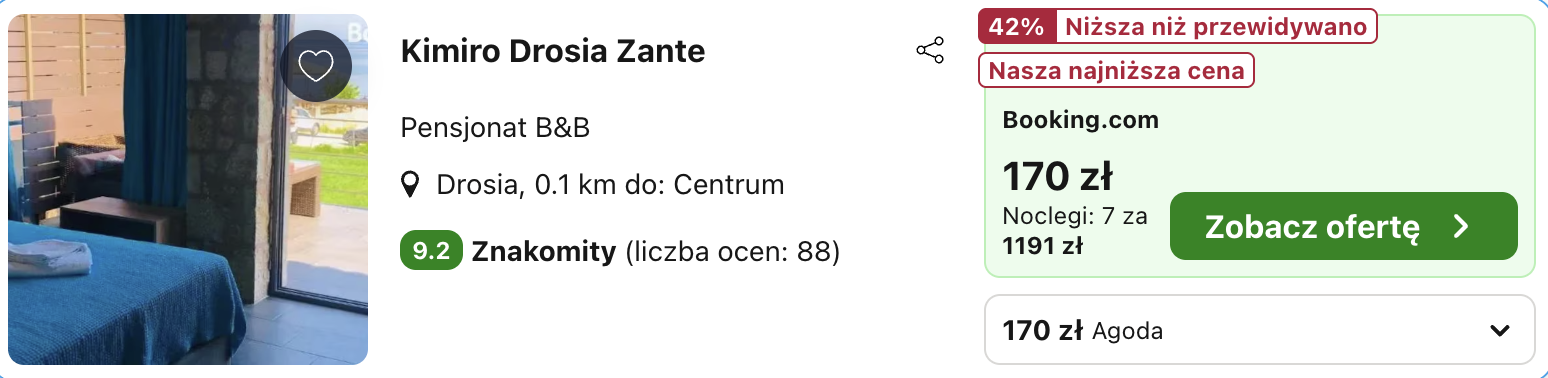Open the Kimiro Drosia Zante hotel title
This screenshot has height=378, width=1548.
pos(553,51)
